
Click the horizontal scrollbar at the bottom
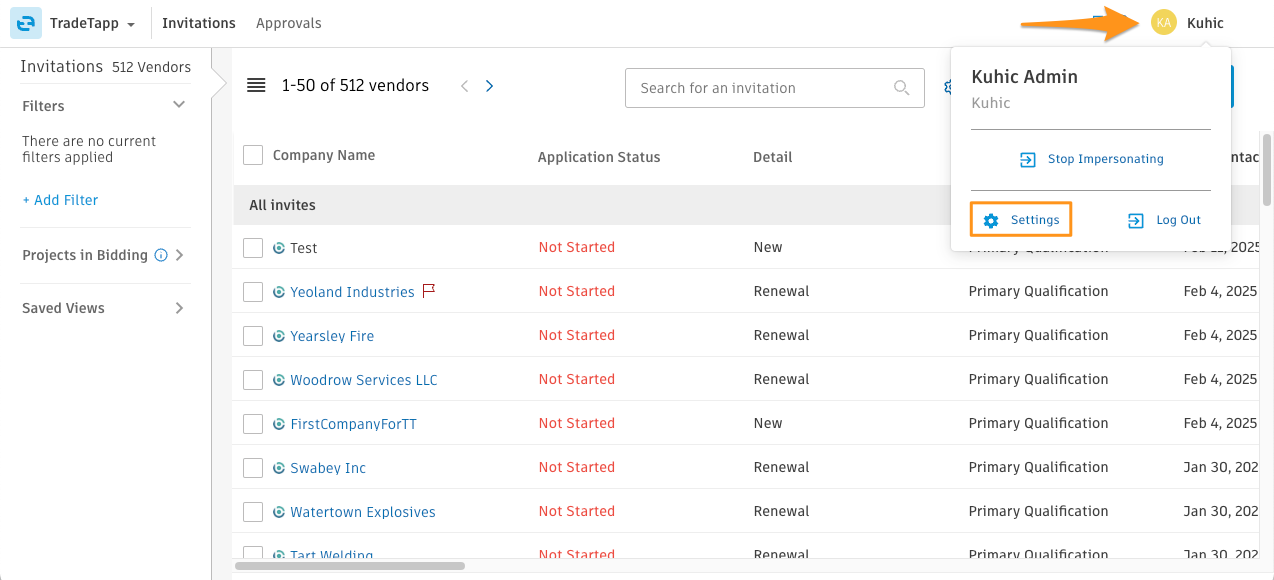tap(350, 566)
